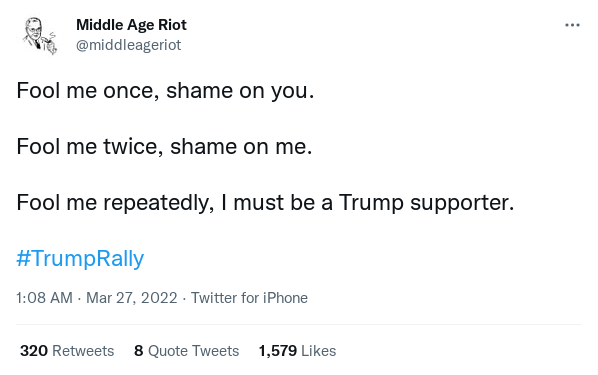598x375 pixels.
Task: Click the Middle Age Riot profile avatar
Action: click(39, 36)
